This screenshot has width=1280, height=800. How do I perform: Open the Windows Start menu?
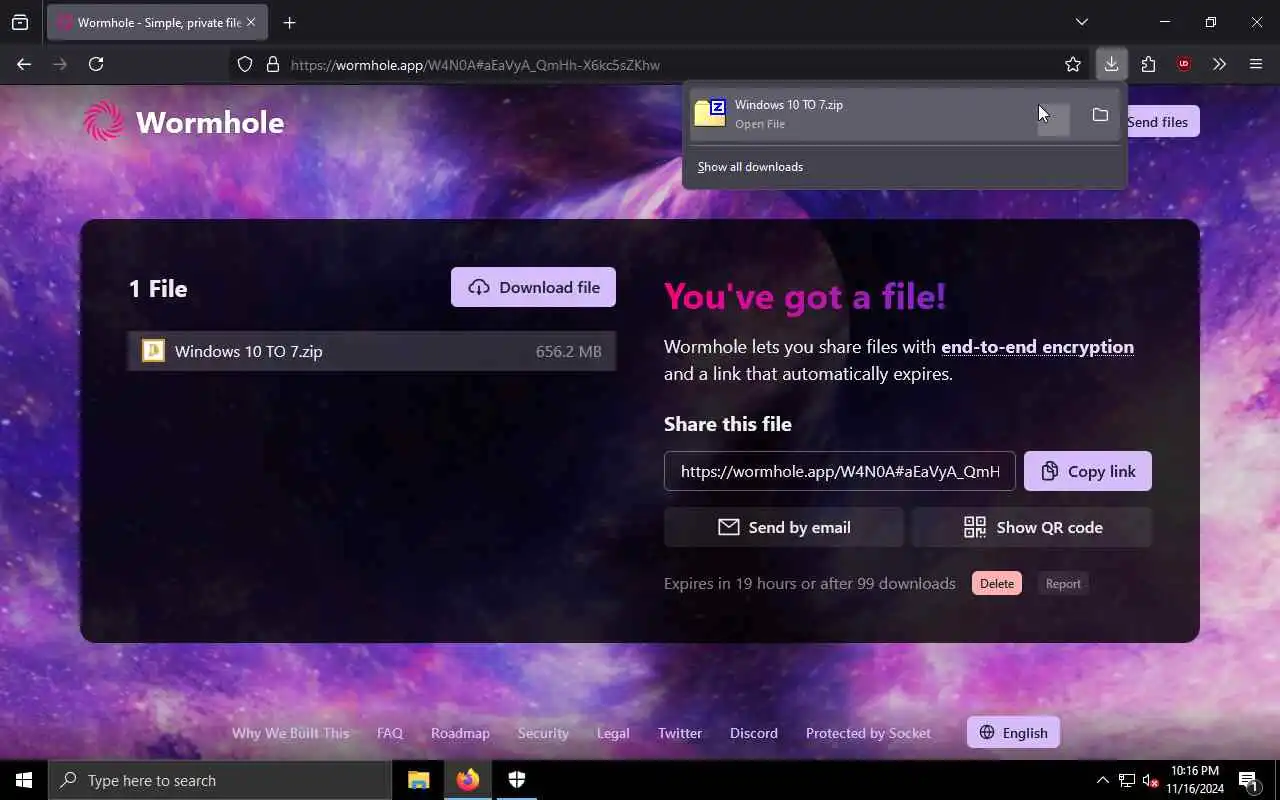point(24,780)
